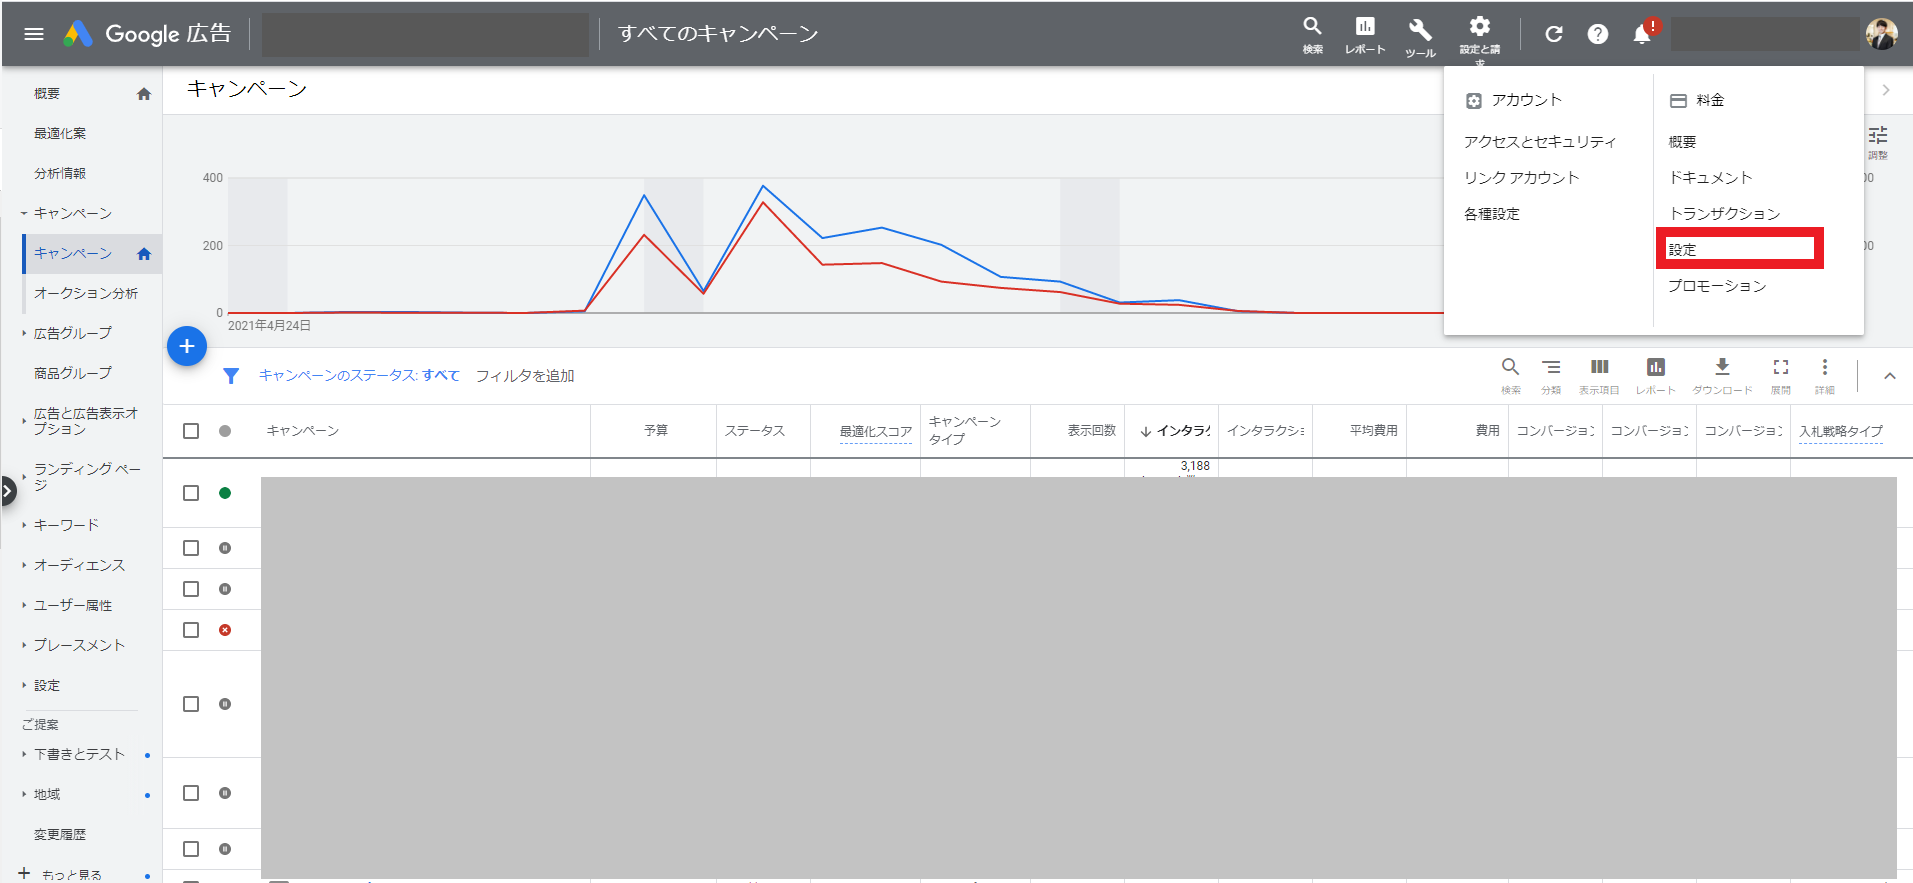The image size is (1913, 883).
Task: Sort by 入札戦略タイプ column header
Action: 1841,432
